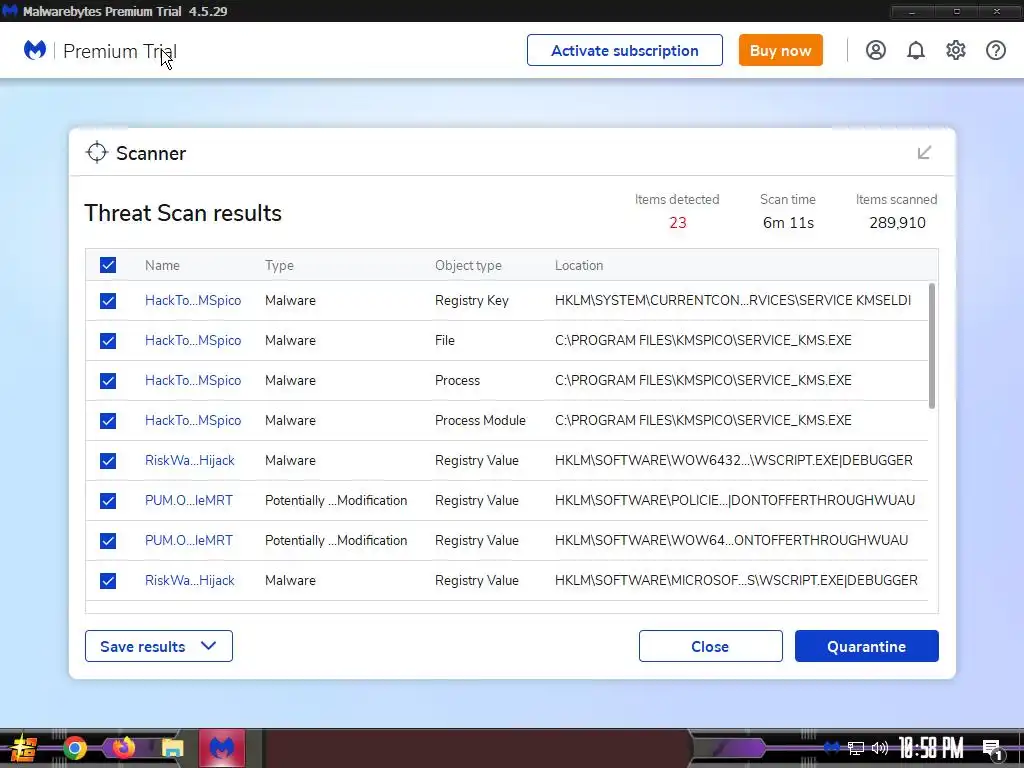1024x768 pixels.
Task: Click the Buy now button
Action: click(x=780, y=50)
